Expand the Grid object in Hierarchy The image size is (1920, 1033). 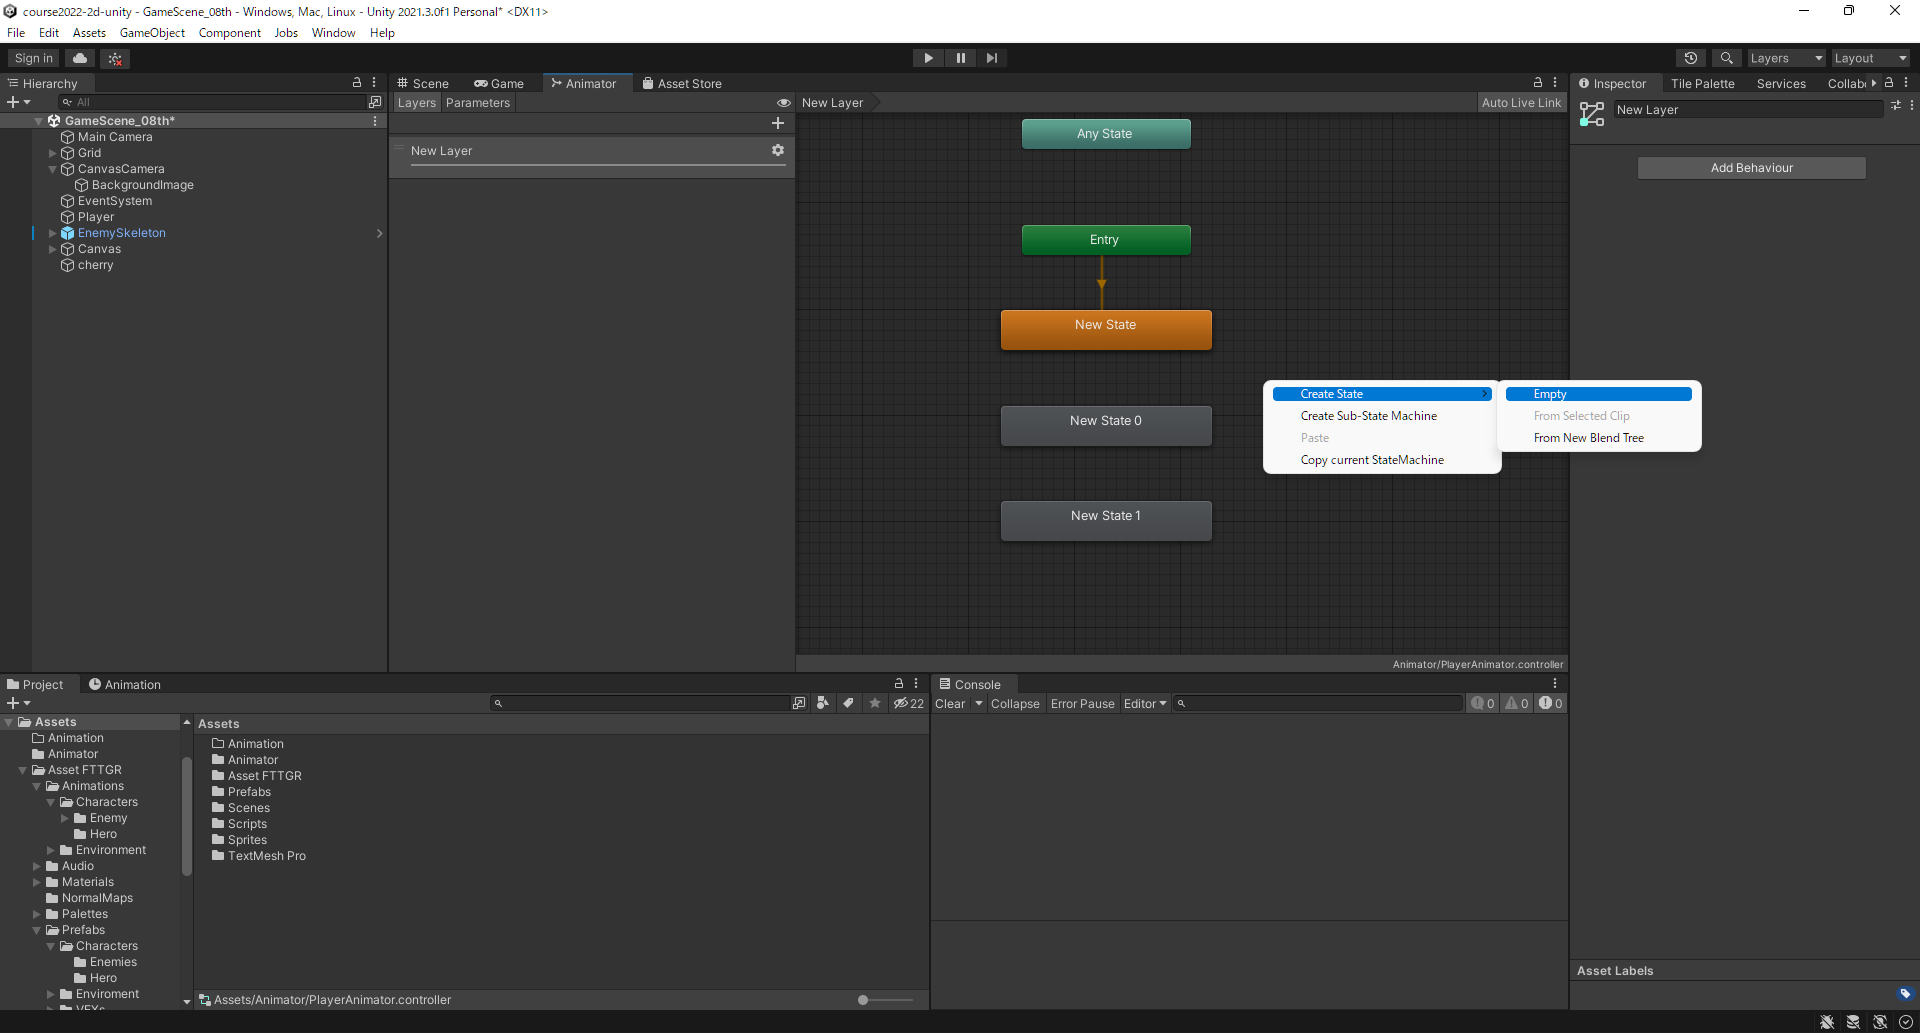tap(53, 153)
